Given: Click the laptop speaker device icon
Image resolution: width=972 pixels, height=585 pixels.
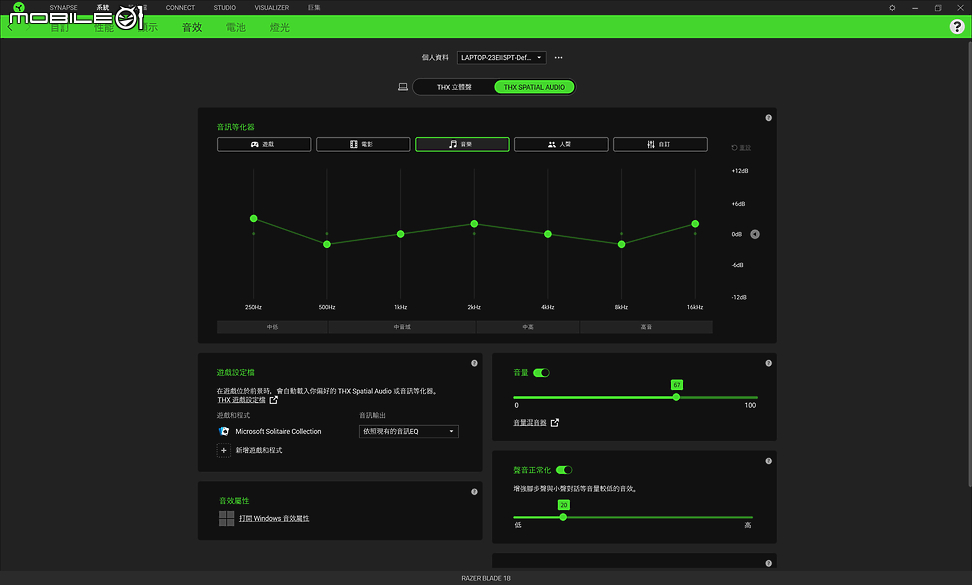Looking at the screenshot, I should (403, 87).
